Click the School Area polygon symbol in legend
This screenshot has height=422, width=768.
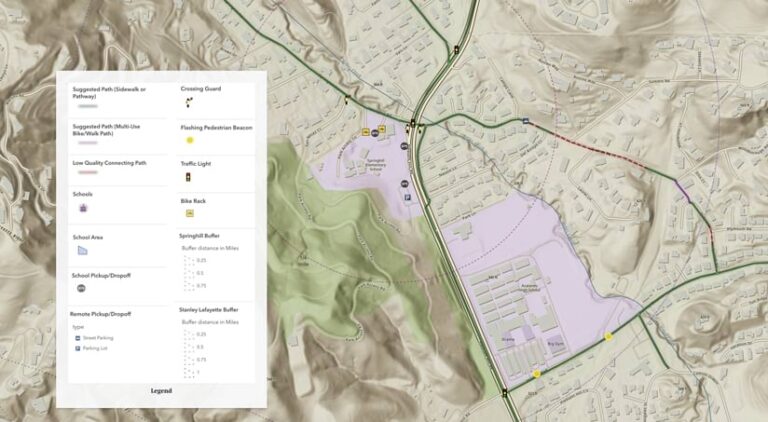pyautogui.click(x=83, y=251)
